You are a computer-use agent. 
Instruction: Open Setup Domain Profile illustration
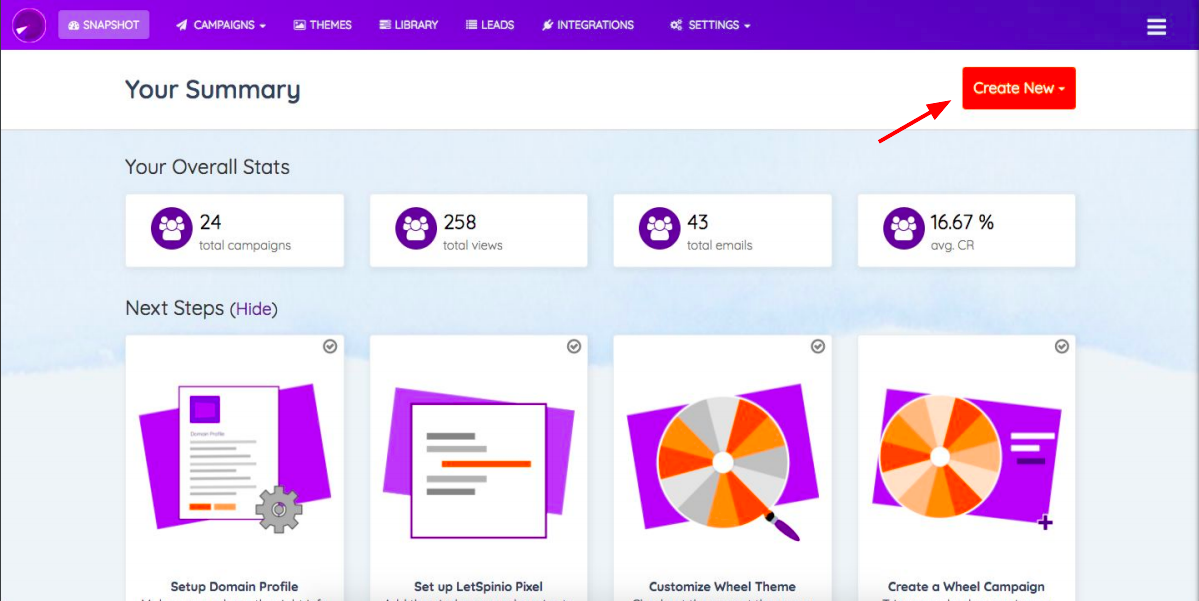pos(234,459)
